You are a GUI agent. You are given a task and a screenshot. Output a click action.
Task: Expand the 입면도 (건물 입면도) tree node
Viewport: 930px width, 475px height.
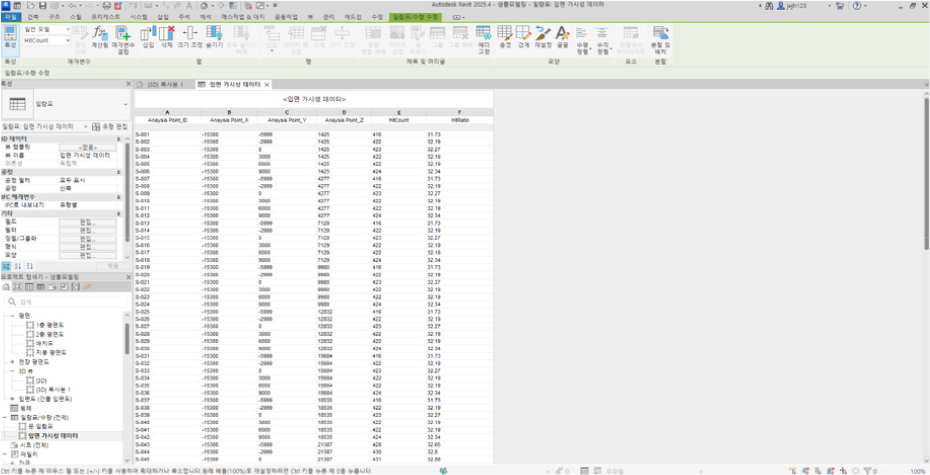(x=13, y=399)
